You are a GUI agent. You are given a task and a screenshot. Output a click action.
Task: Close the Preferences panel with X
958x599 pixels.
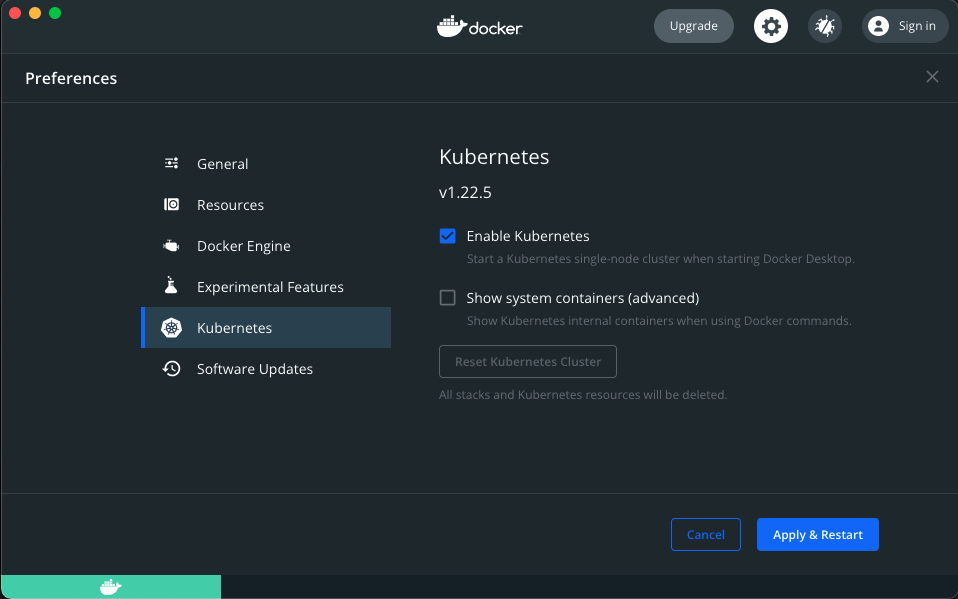(932, 76)
